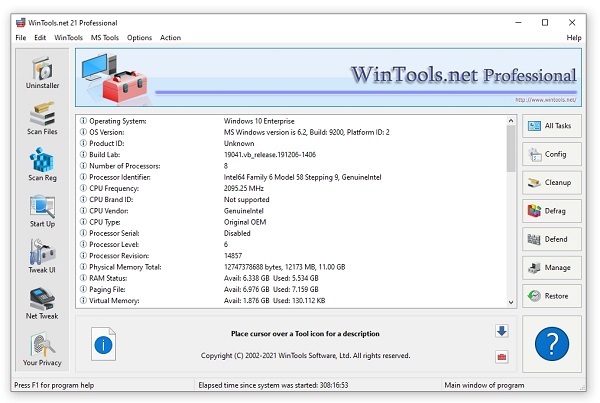The image size is (600, 403).
Task: Open the Your Privacy tool
Action: pyautogui.click(x=42, y=350)
